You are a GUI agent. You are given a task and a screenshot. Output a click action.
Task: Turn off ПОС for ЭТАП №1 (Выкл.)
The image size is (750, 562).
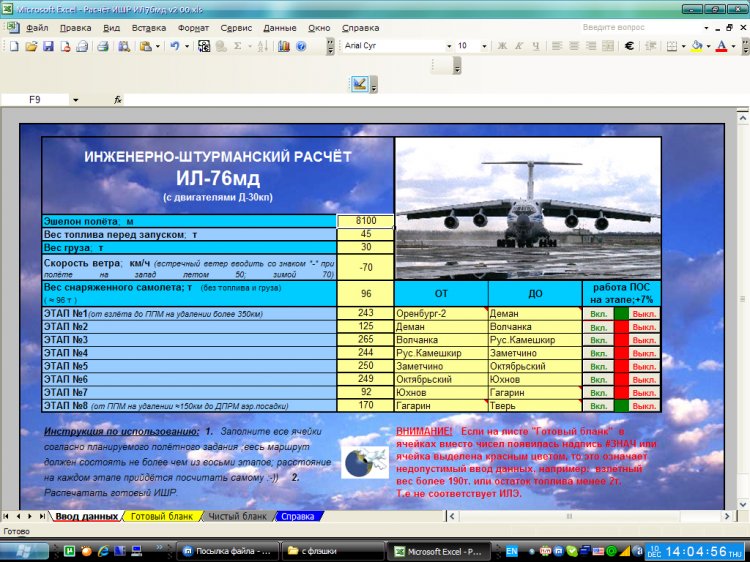(644, 314)
